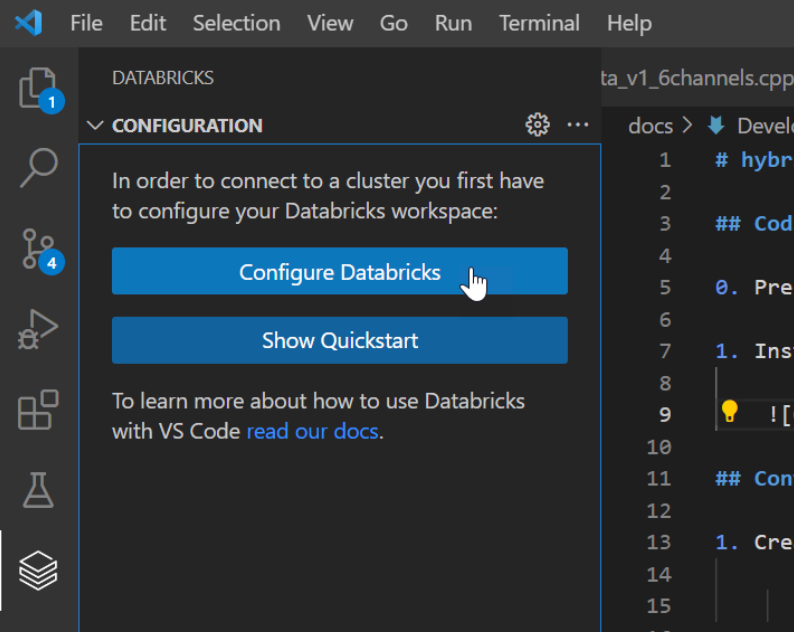Screen dimensions: 794x632
Task: Click the lightbulb quick fix icon
Action: click(x=729, y=411)
